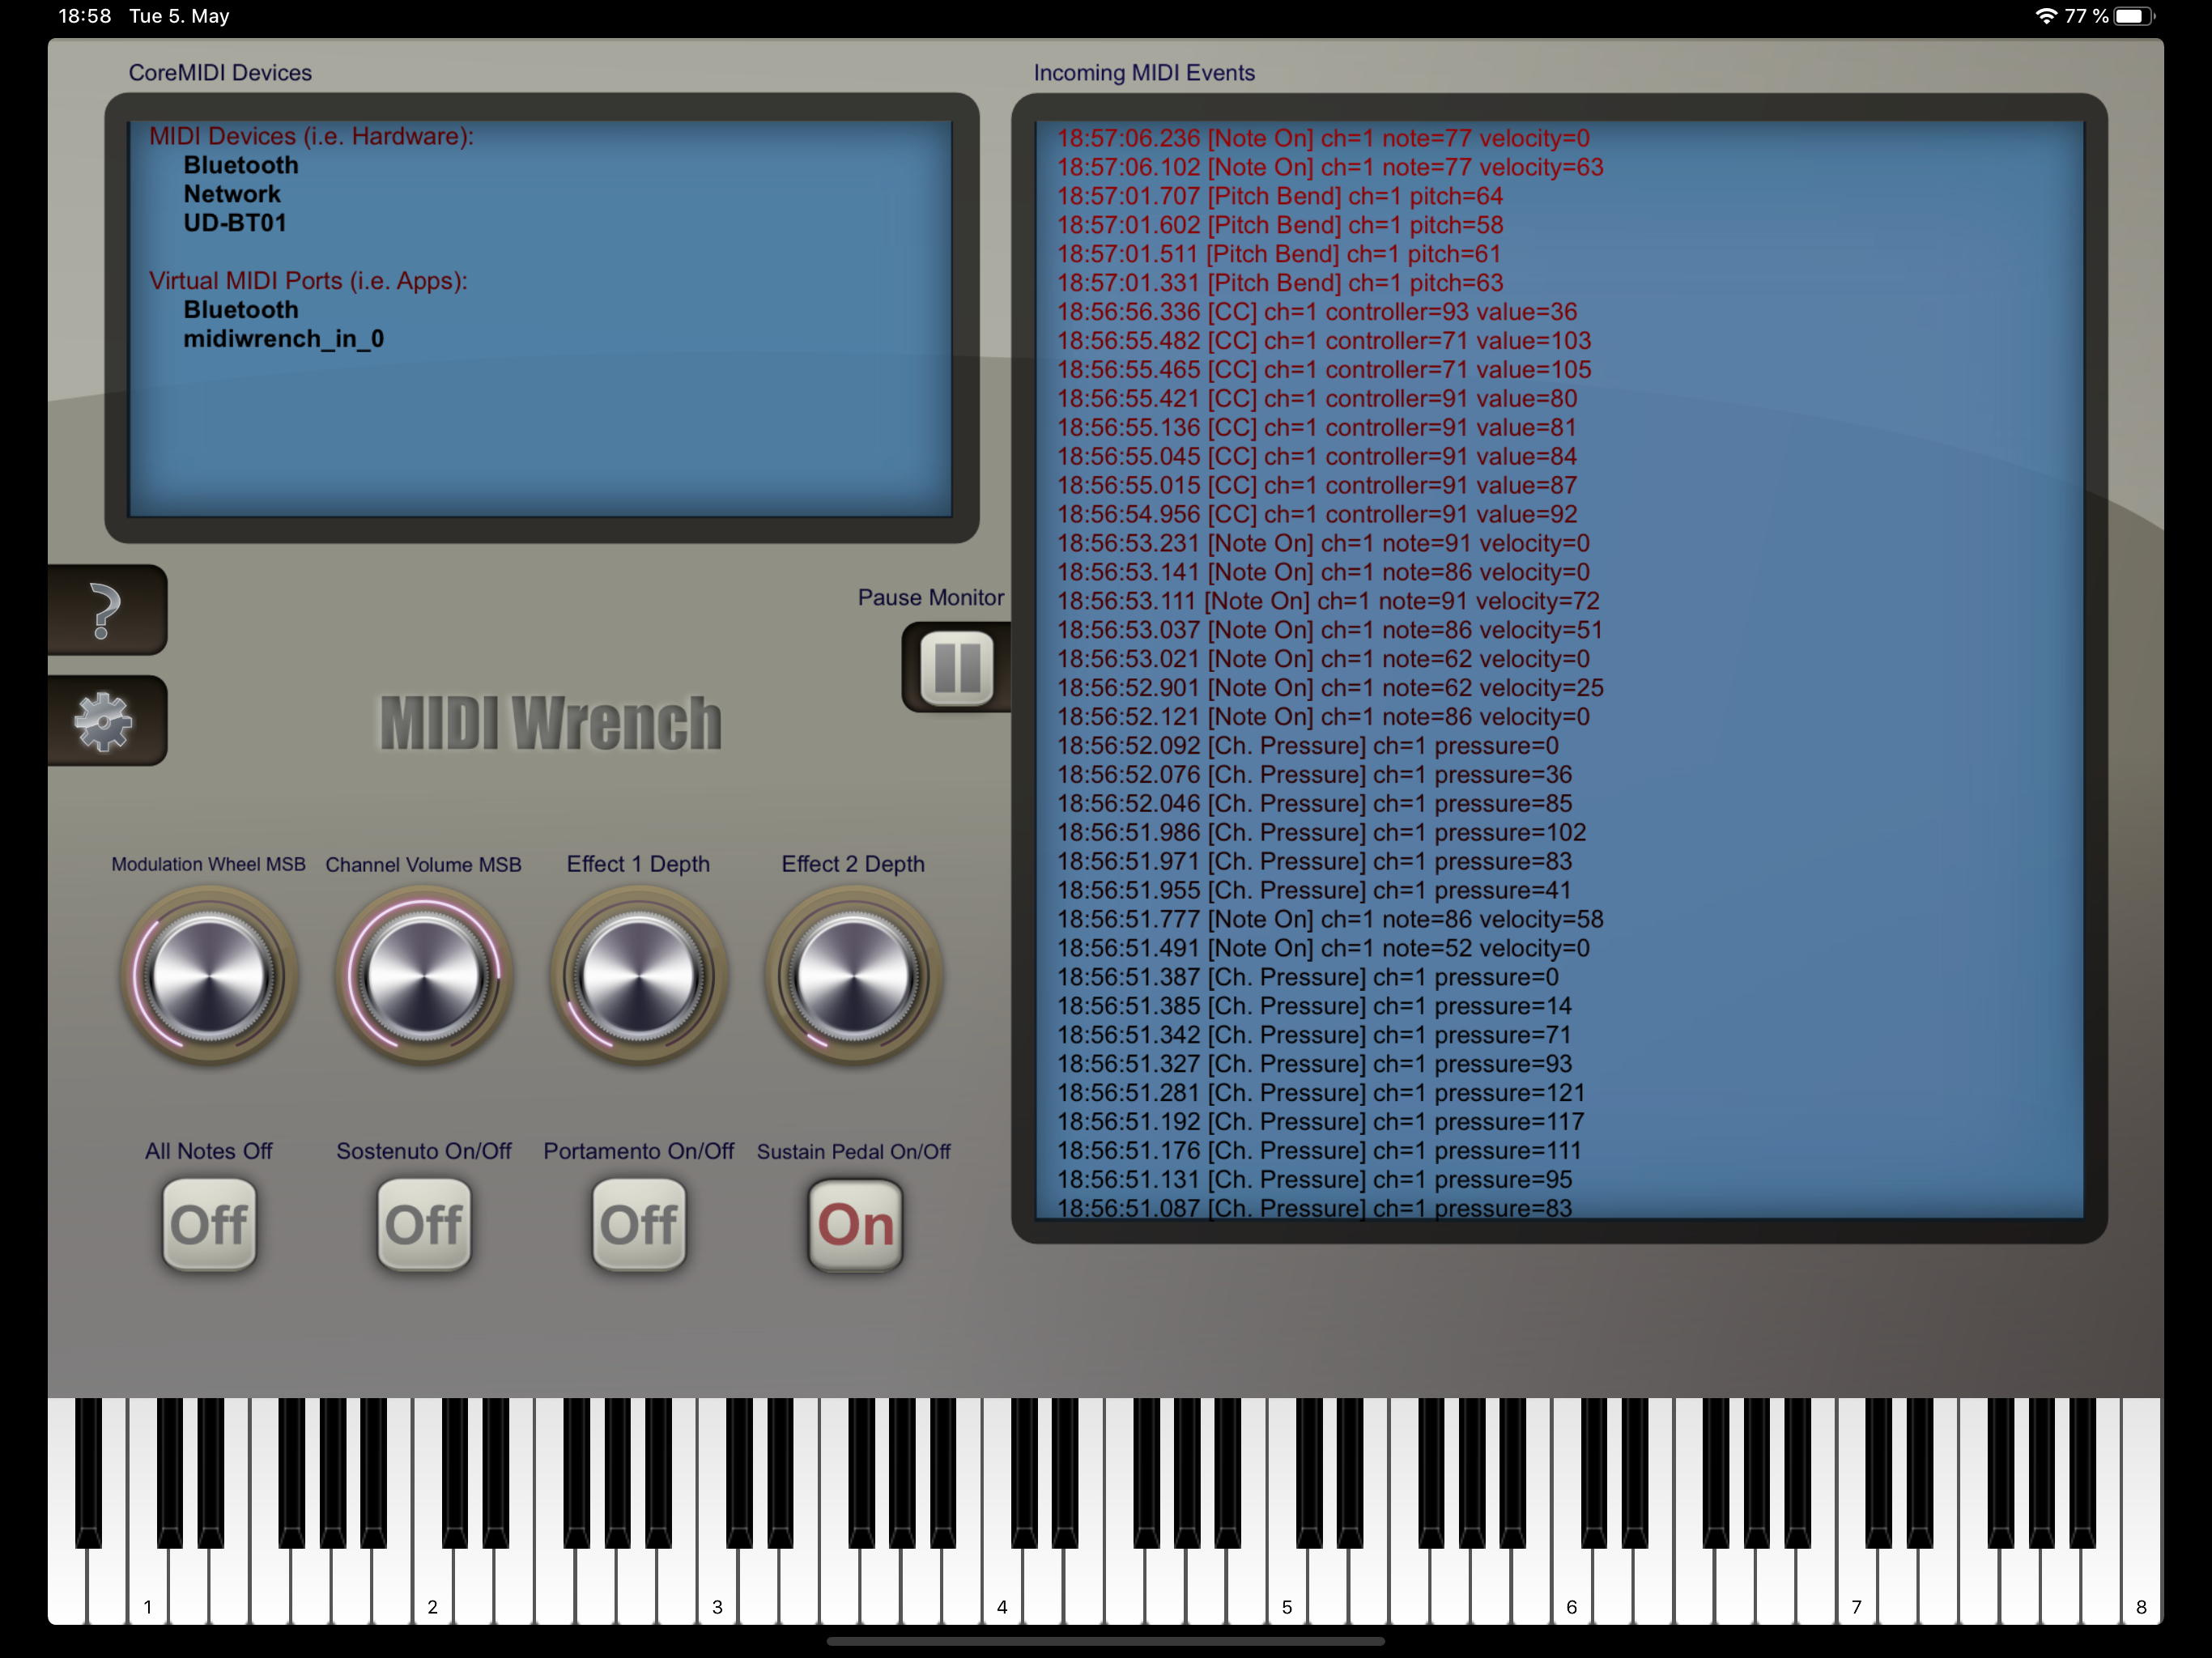Screen dimensions: 2212x1658
Task: Select Network under MIDI Devices
Action: click(232, 194)
